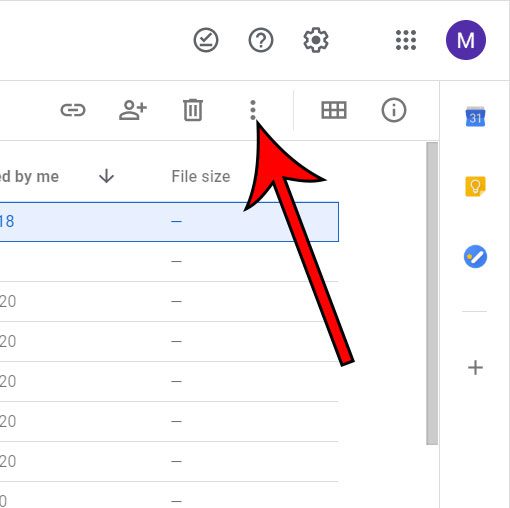This screenshot has height=508, width=510.
Task: Open the Google apps grid launcher
Action: pos(406,40)
